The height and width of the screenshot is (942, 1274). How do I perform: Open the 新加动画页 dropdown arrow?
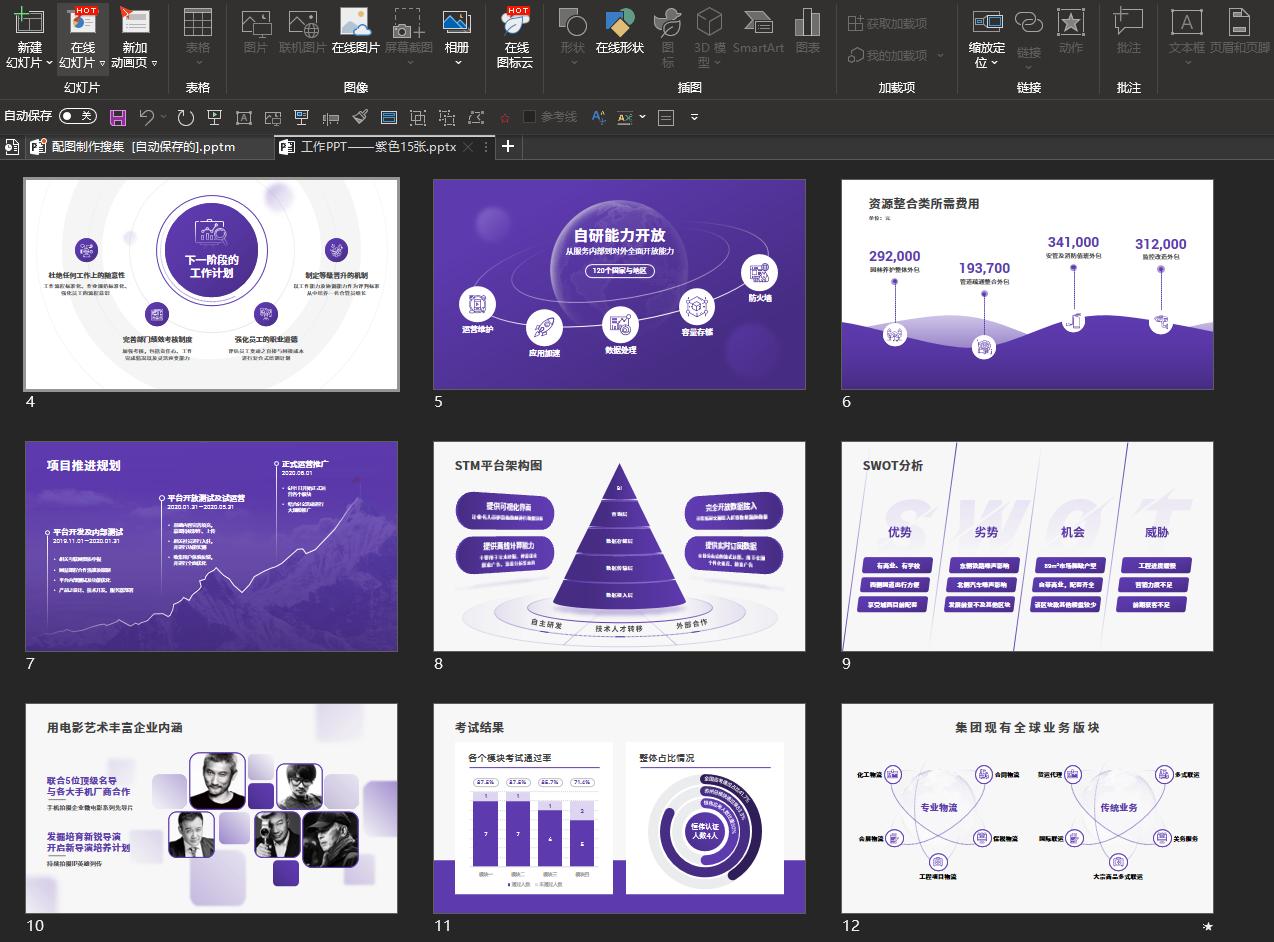[153, 62]
